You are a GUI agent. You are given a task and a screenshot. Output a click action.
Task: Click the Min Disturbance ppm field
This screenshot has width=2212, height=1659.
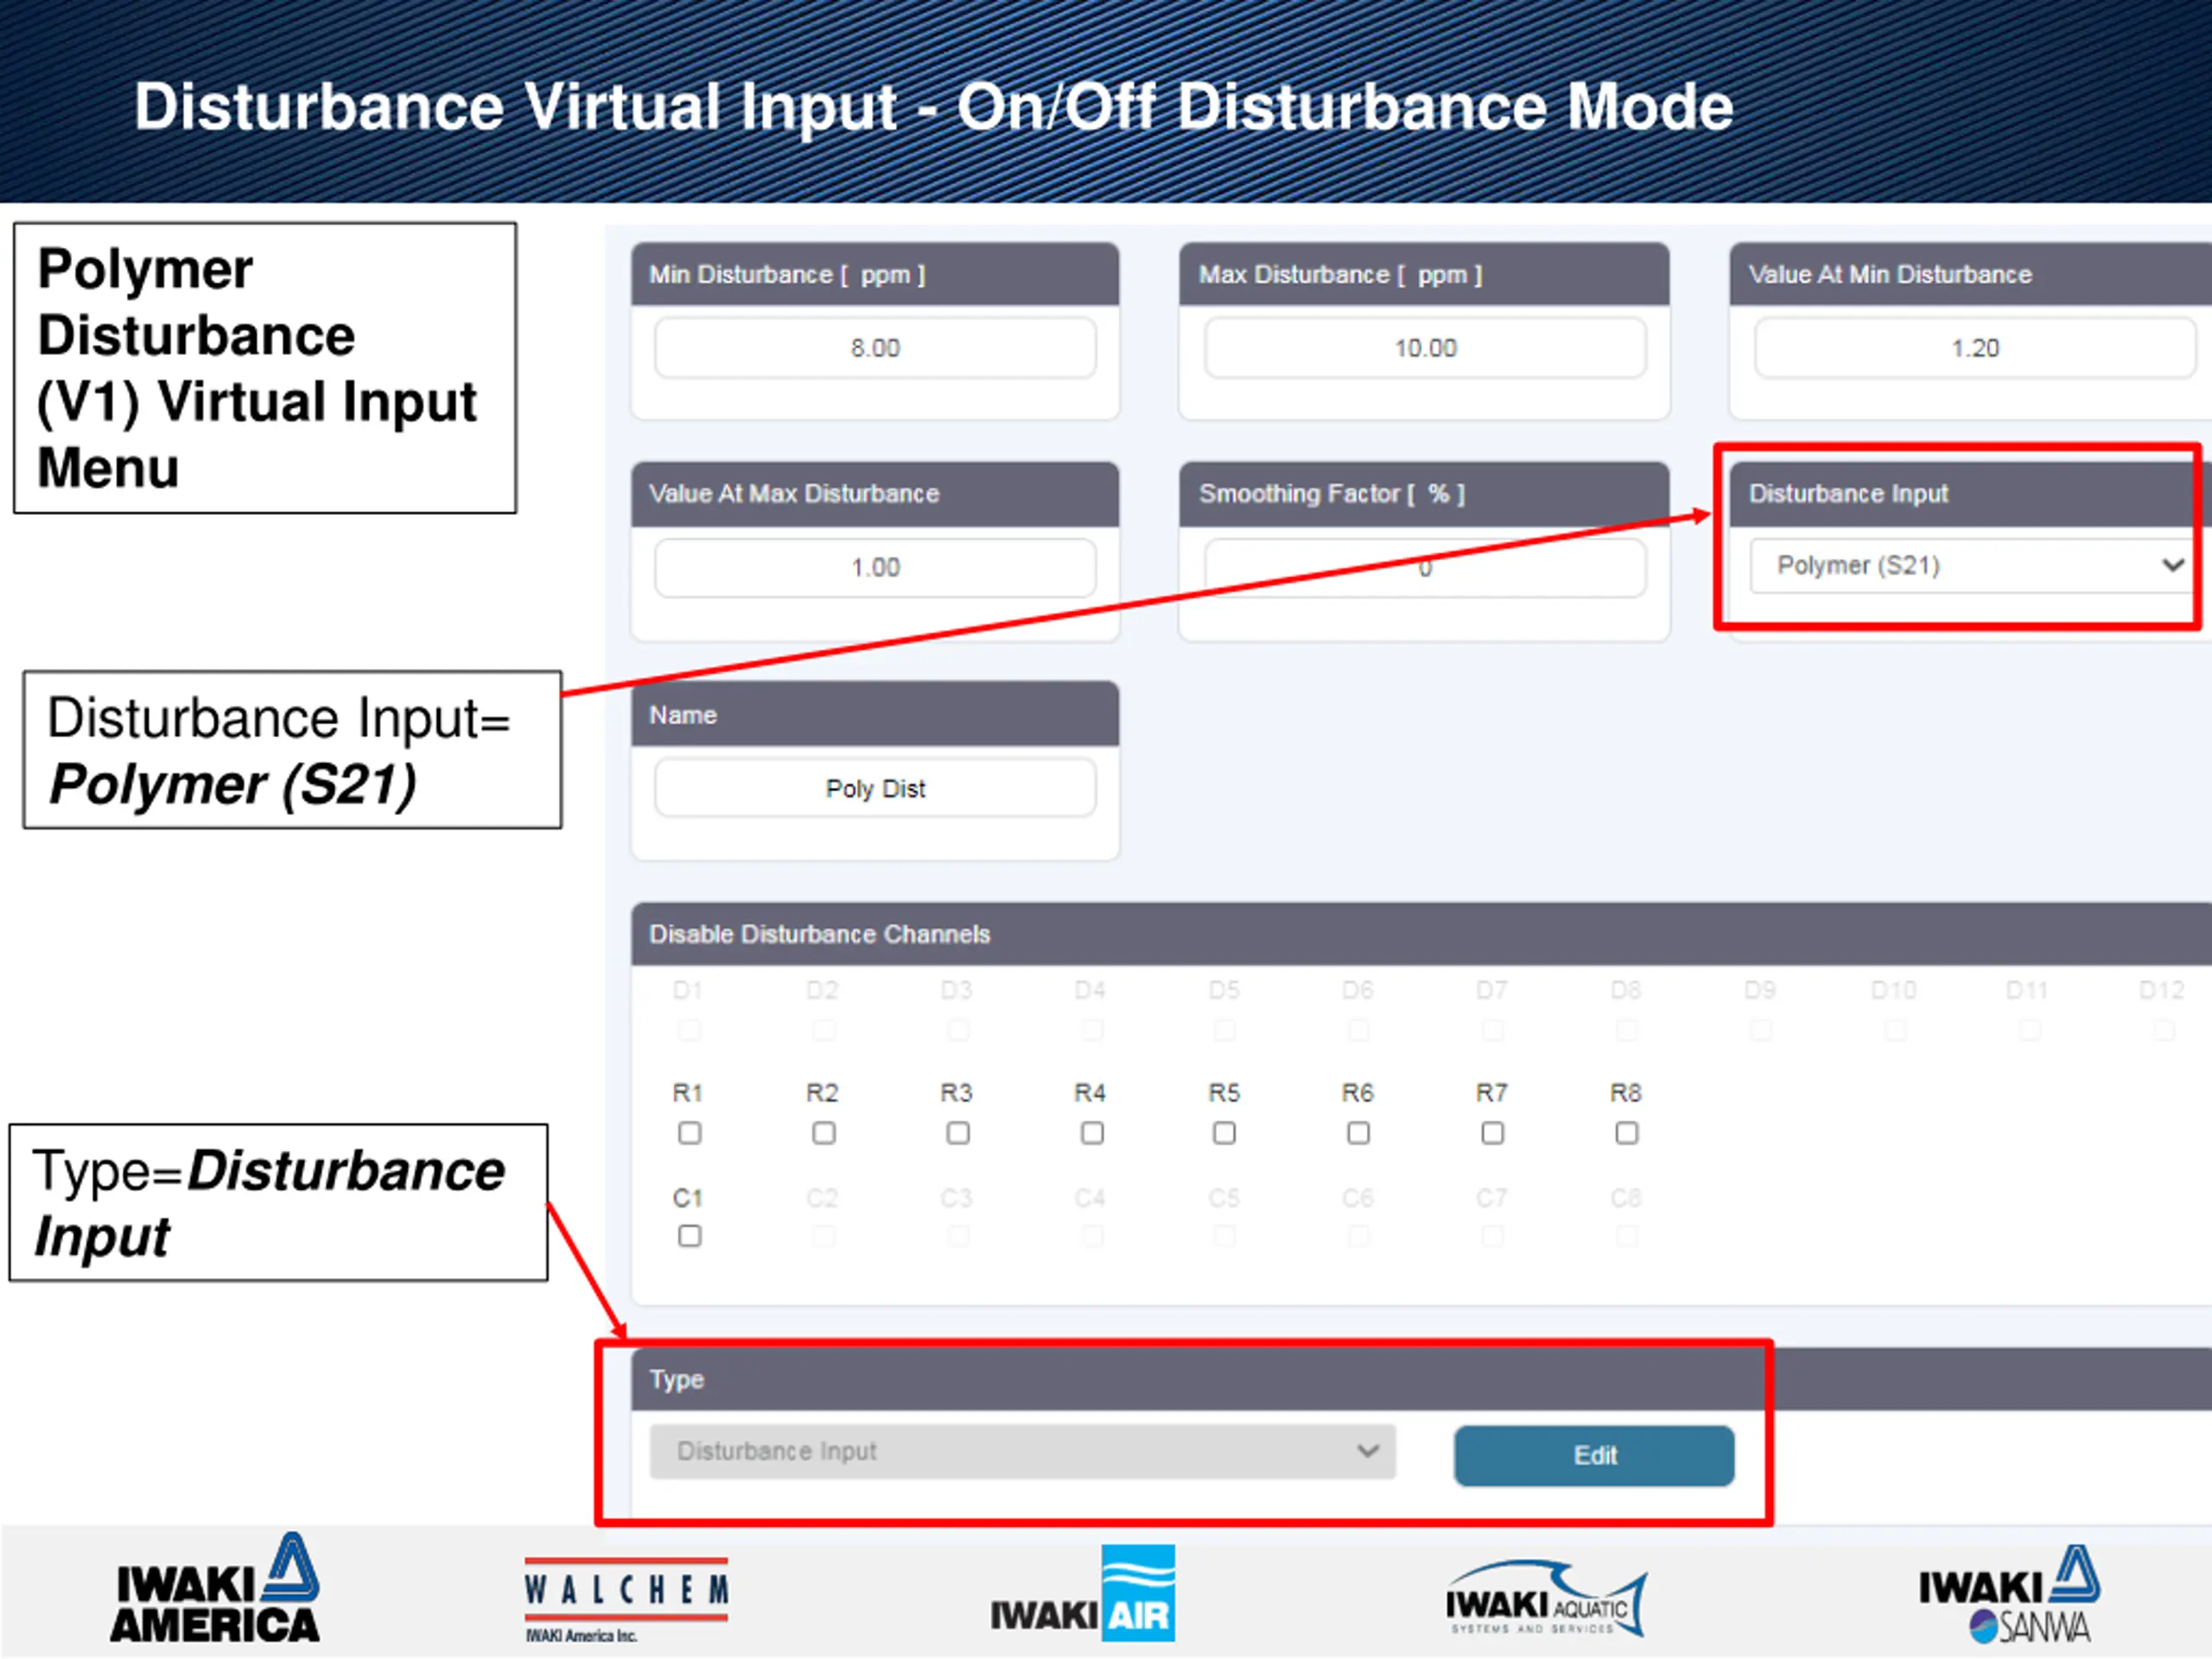tap(875, 348)
